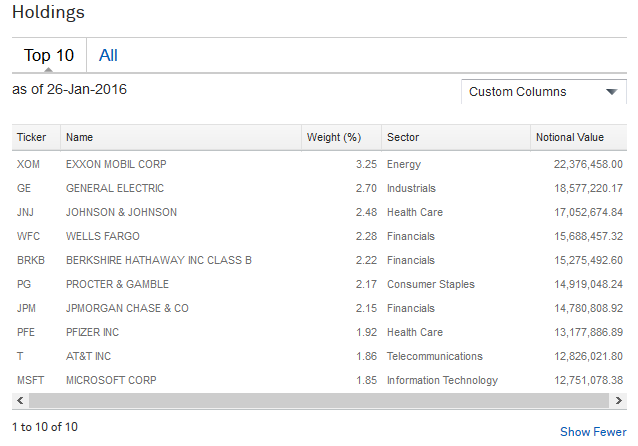Select the JPM ticker cell
The image size is (638, 446).
coord(26,308)
